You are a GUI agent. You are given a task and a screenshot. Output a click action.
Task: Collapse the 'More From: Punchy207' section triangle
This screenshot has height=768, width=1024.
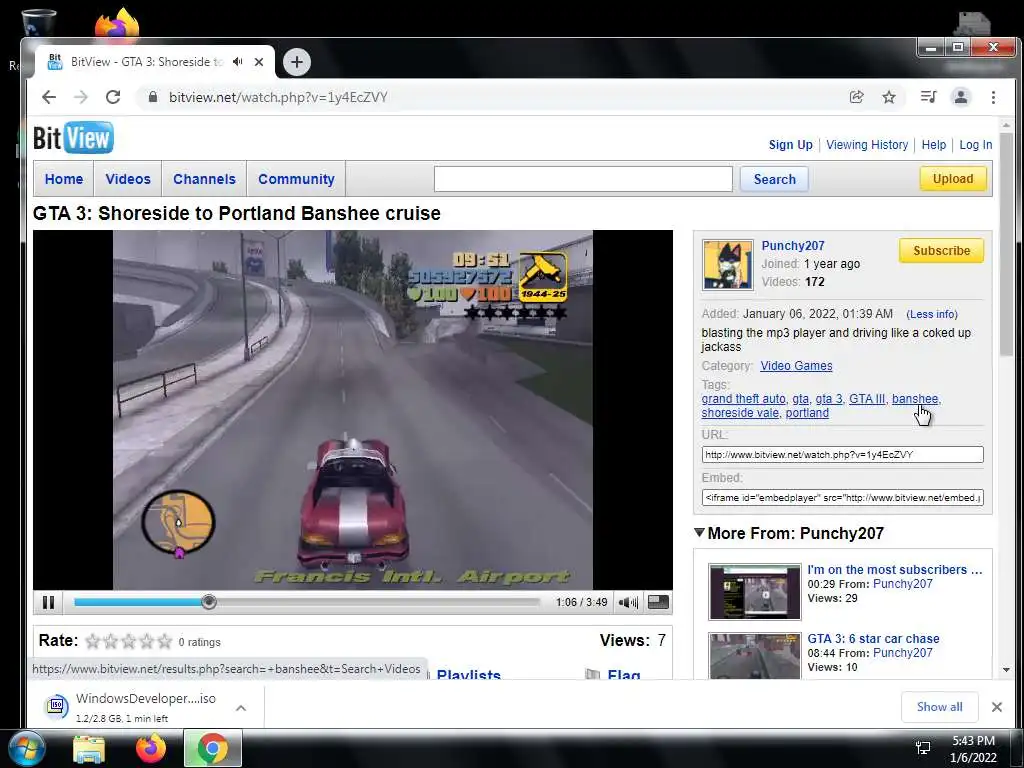pos(699,533)
